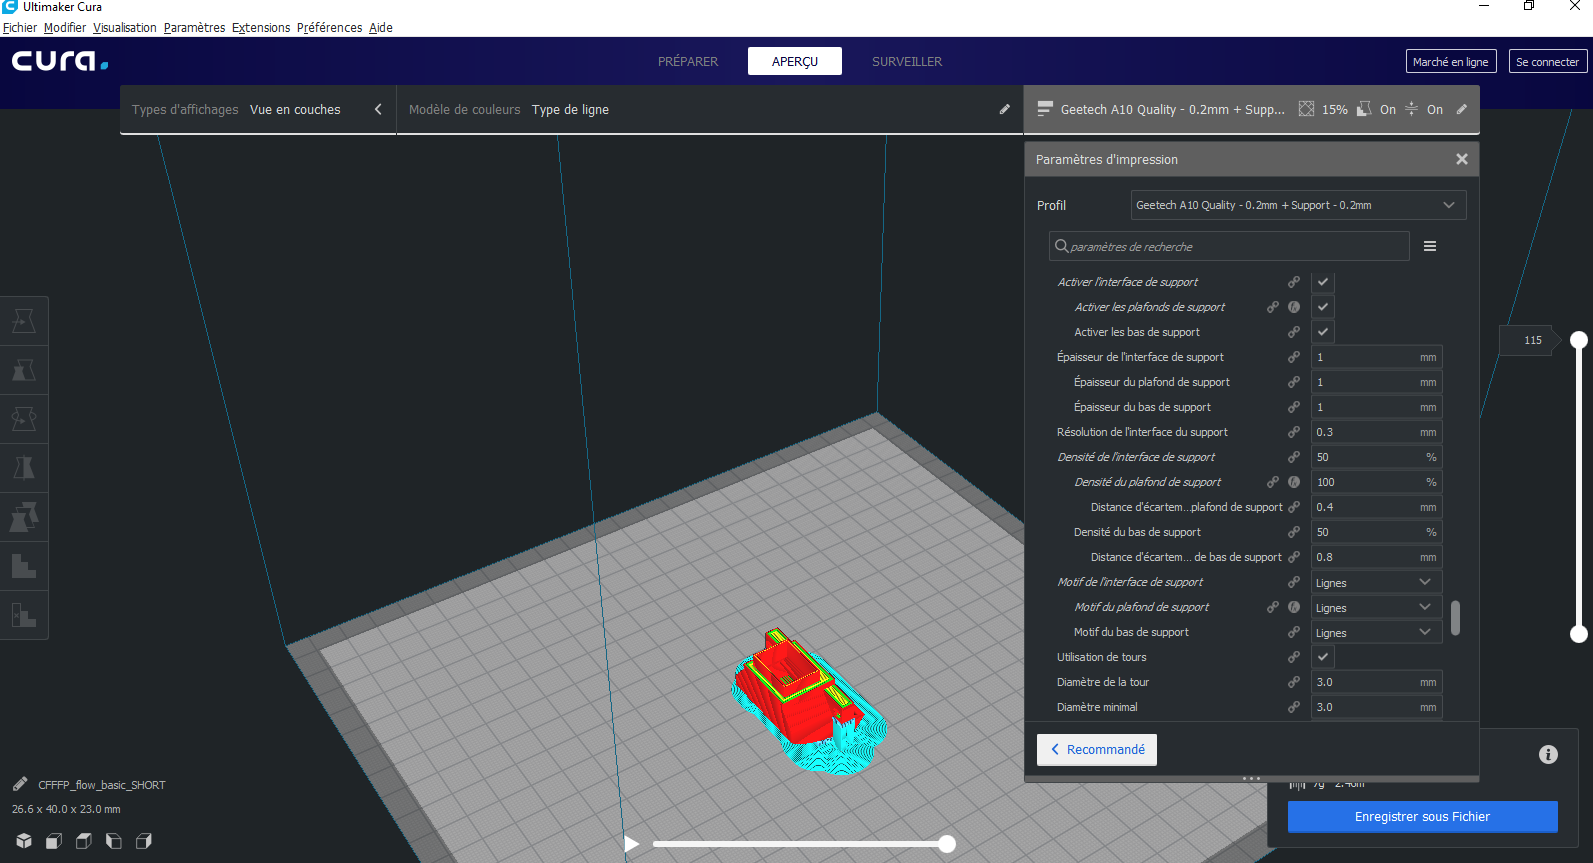1593x863 pixels.
Task: Open the hamburger menu beside search box
Action: pos(1430,246)
